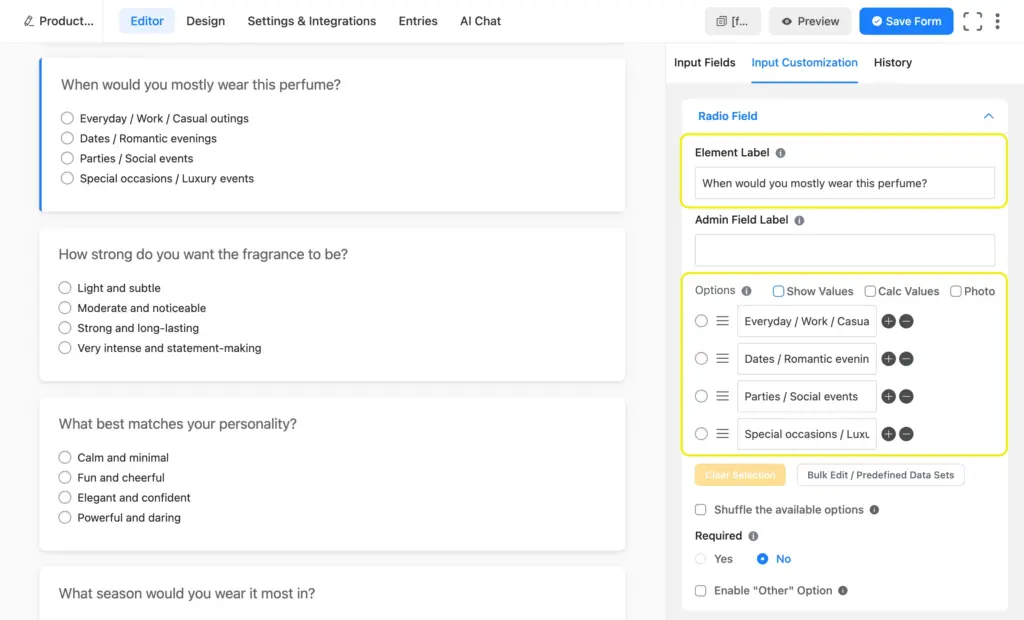Viewport: 1024px width, 620px height.
Task: Click the Everyday / Work / Casua option input
Action: 807,321
